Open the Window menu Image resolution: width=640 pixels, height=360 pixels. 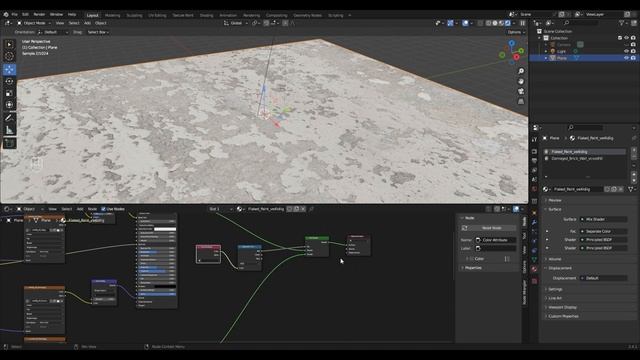[x=56, y=14]
